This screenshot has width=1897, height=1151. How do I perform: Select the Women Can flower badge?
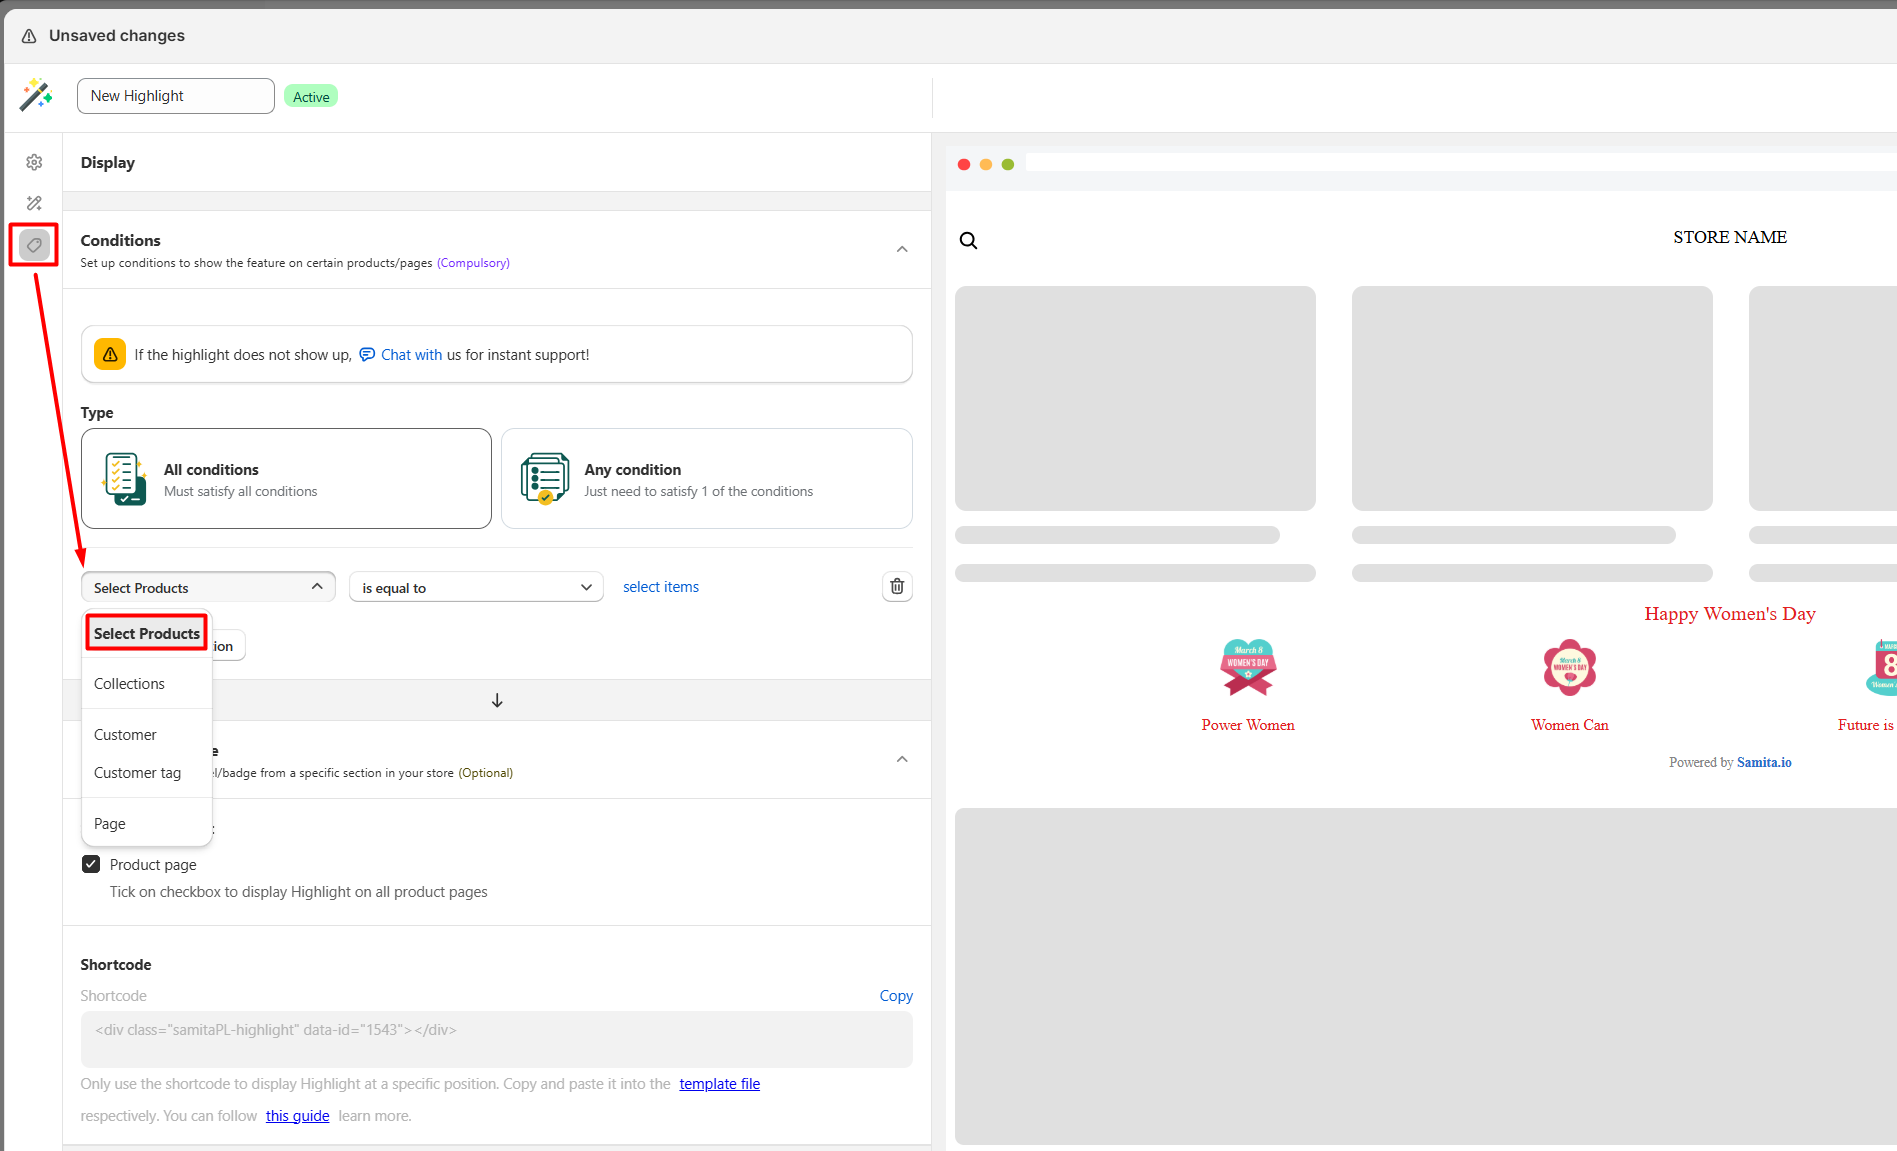(x=1569, y=668)
